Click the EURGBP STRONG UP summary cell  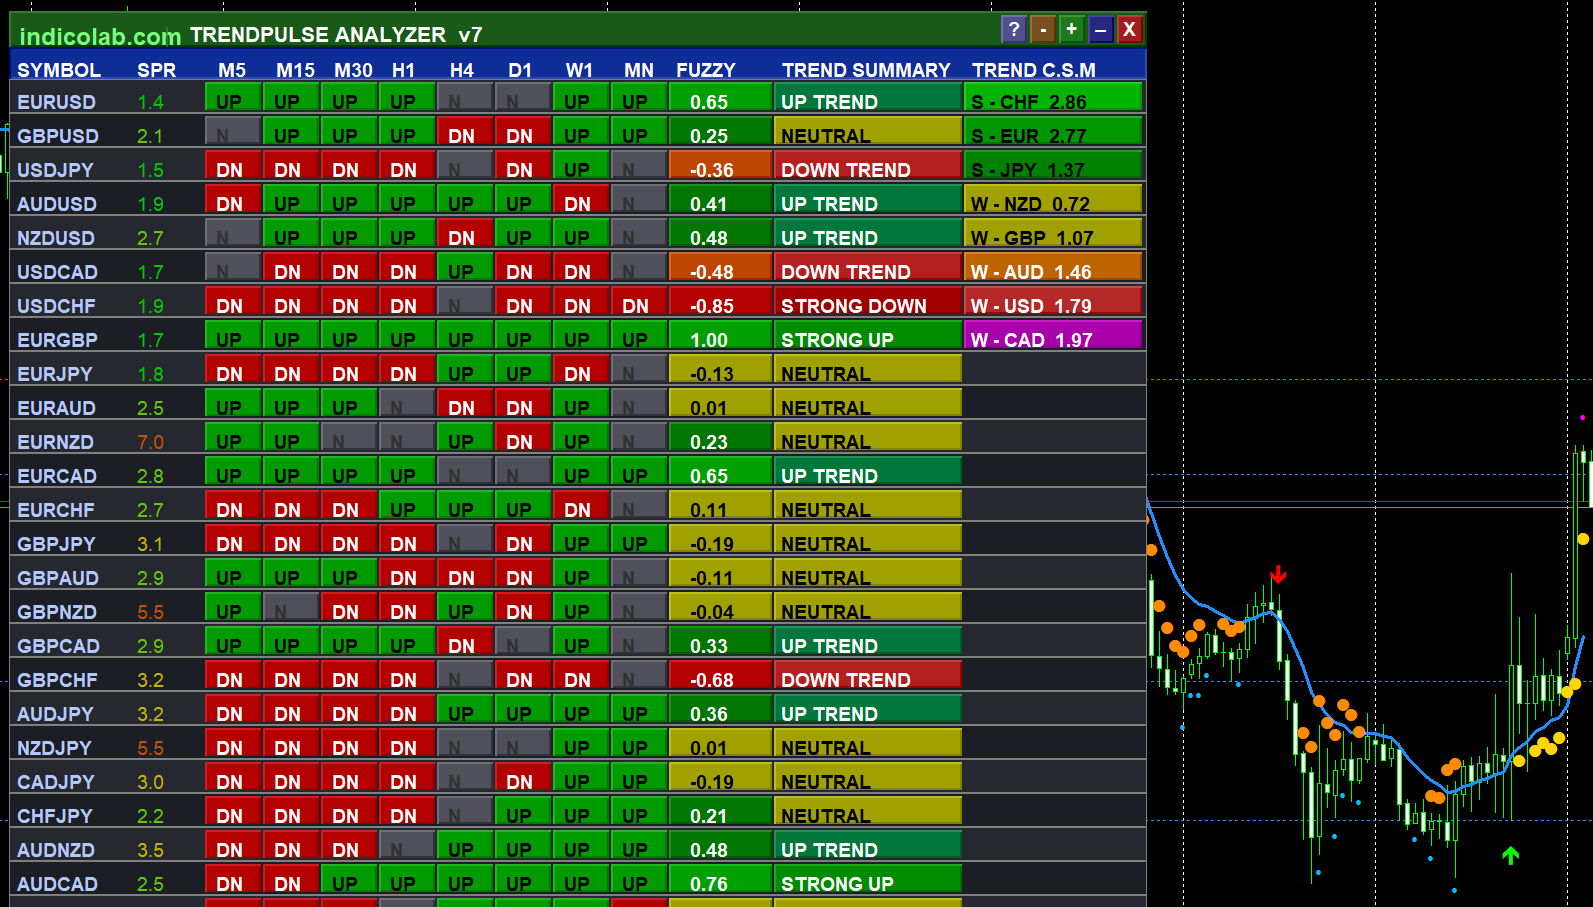tap(866, 336)
